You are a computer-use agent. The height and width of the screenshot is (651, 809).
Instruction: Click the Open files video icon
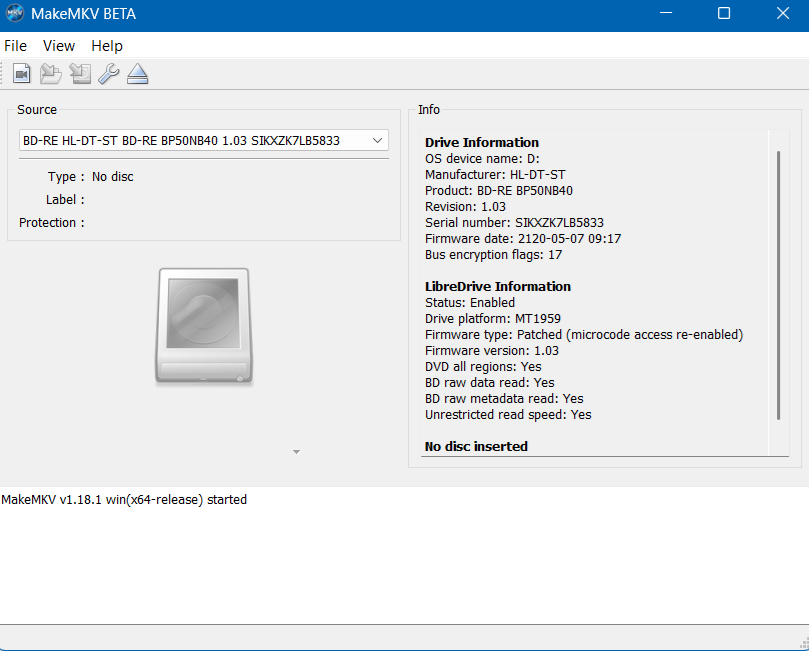(22, 74)
